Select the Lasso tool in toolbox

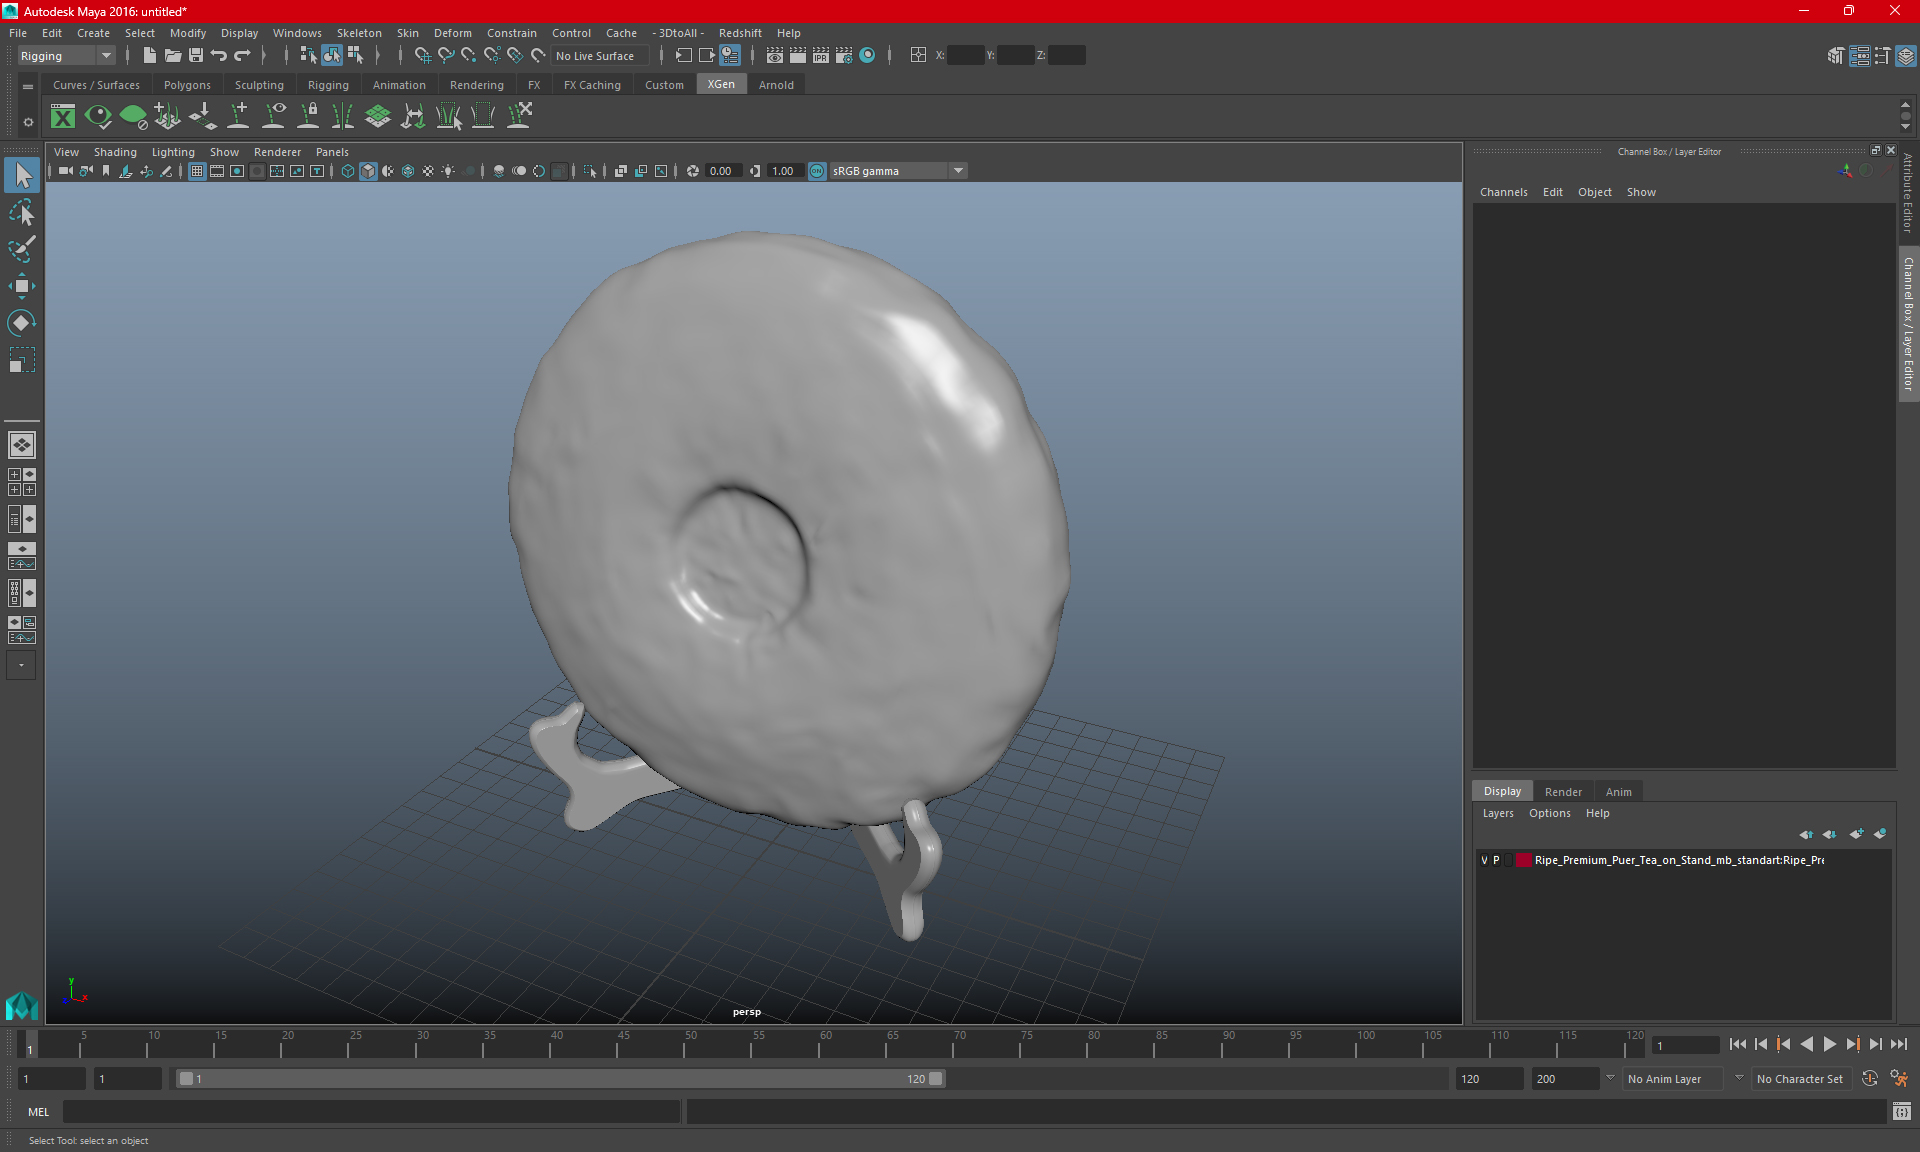21,212
